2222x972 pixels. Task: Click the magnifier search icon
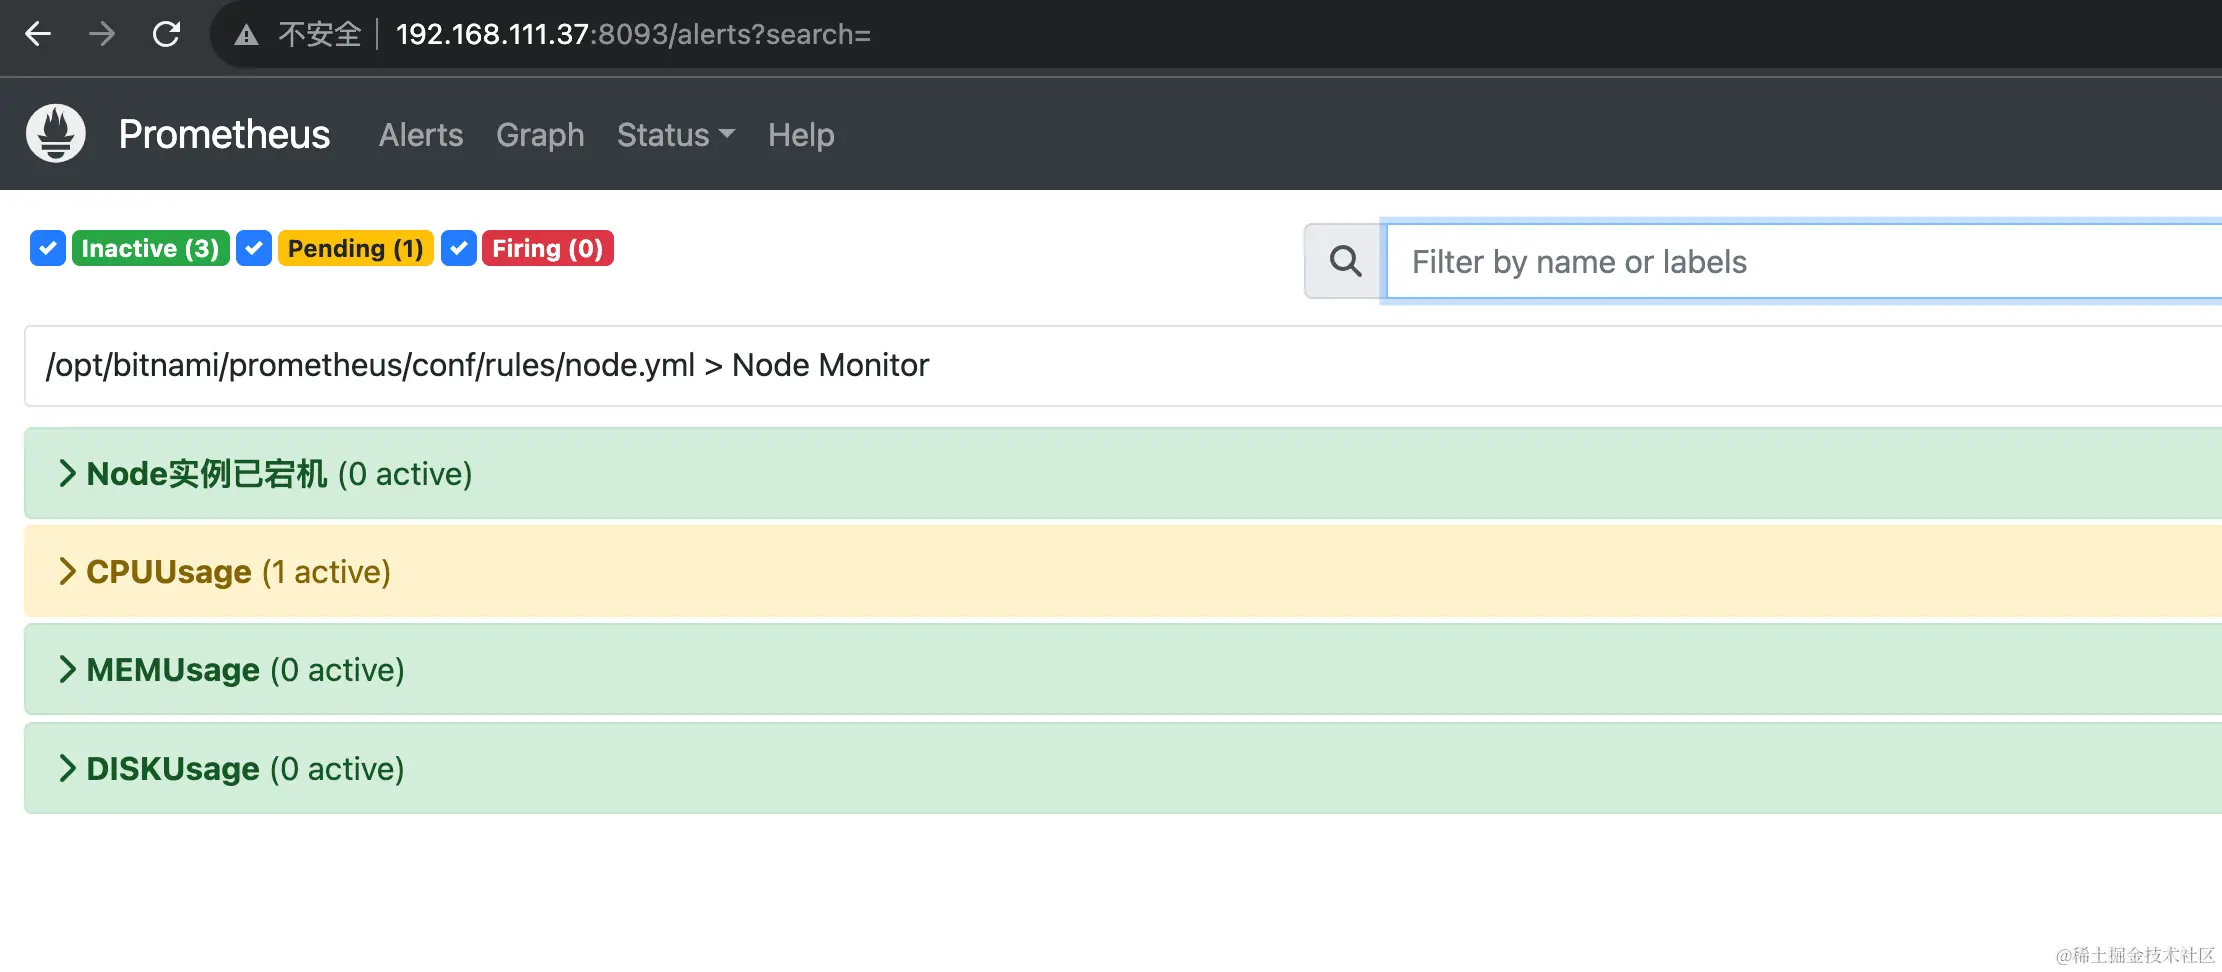click(x=1345, y=261)
